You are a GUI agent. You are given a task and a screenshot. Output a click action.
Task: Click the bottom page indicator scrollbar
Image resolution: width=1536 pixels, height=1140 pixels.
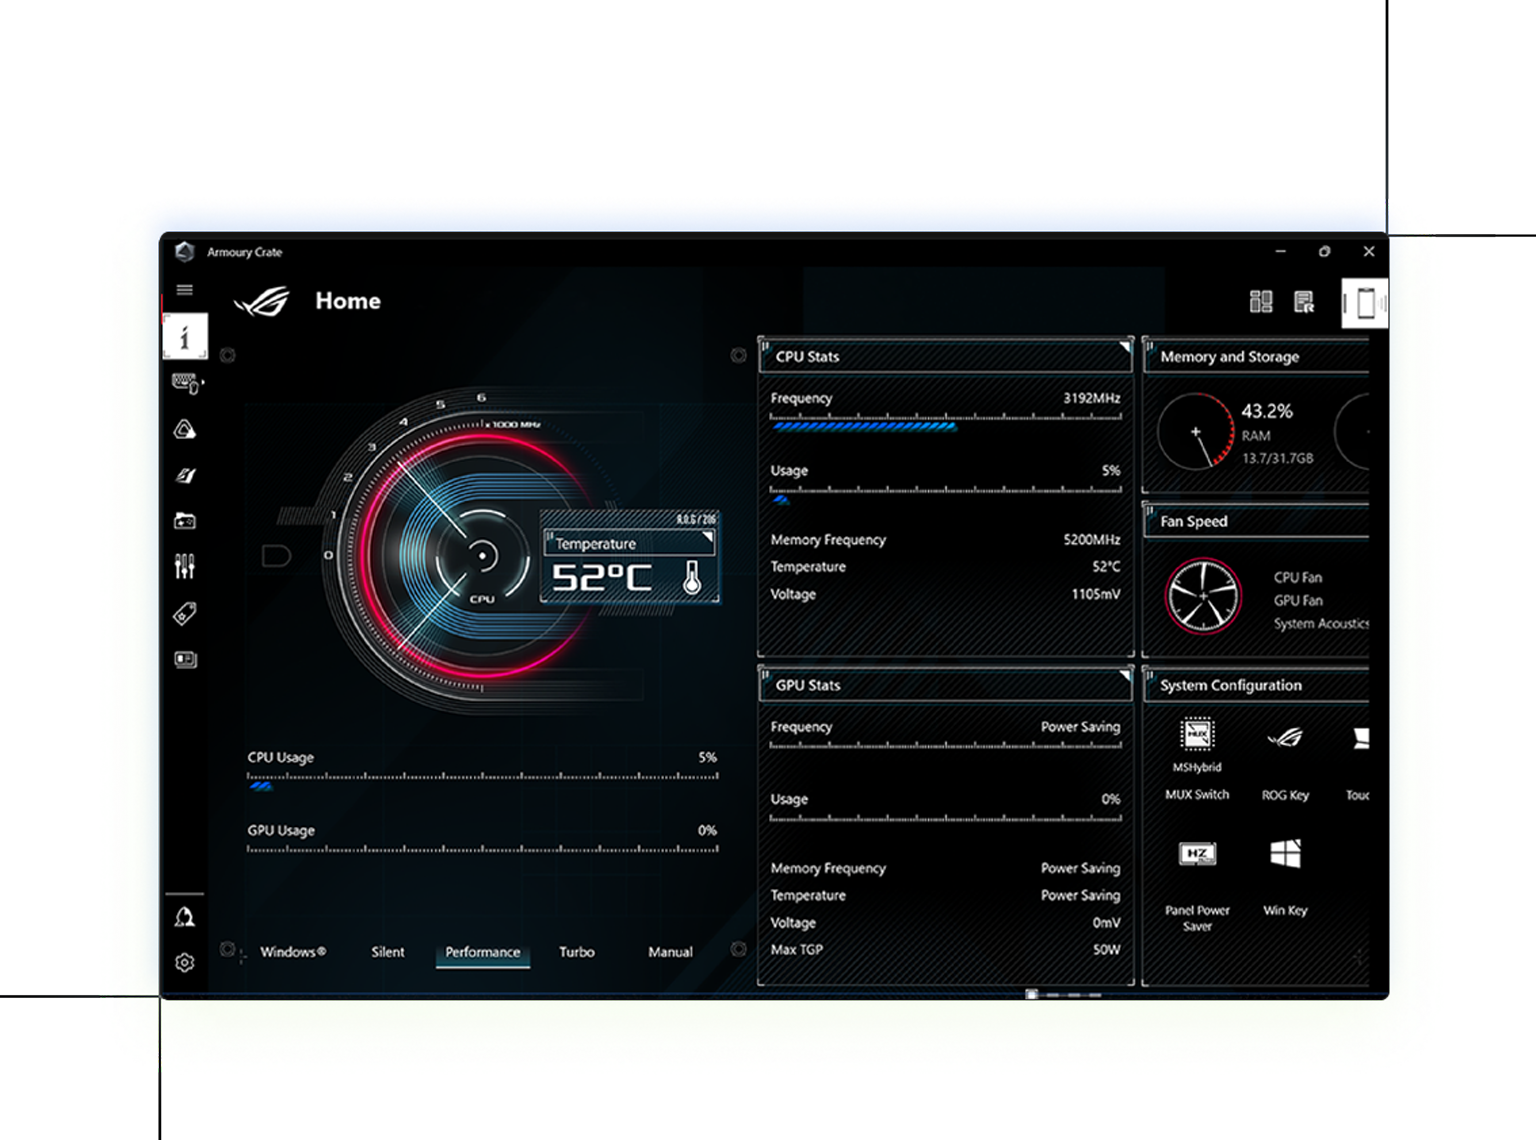coord(1064,995)
